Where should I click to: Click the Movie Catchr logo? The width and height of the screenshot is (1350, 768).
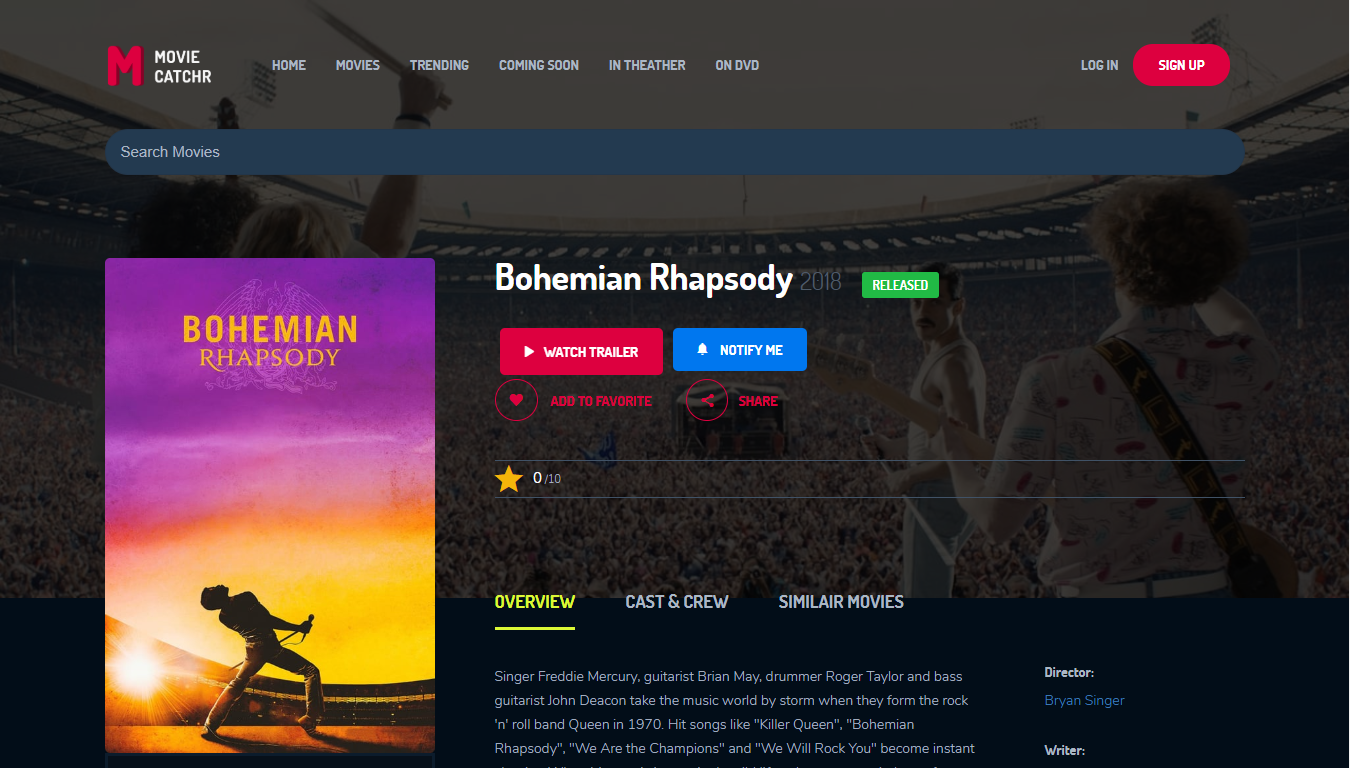(x=160, y=65)
